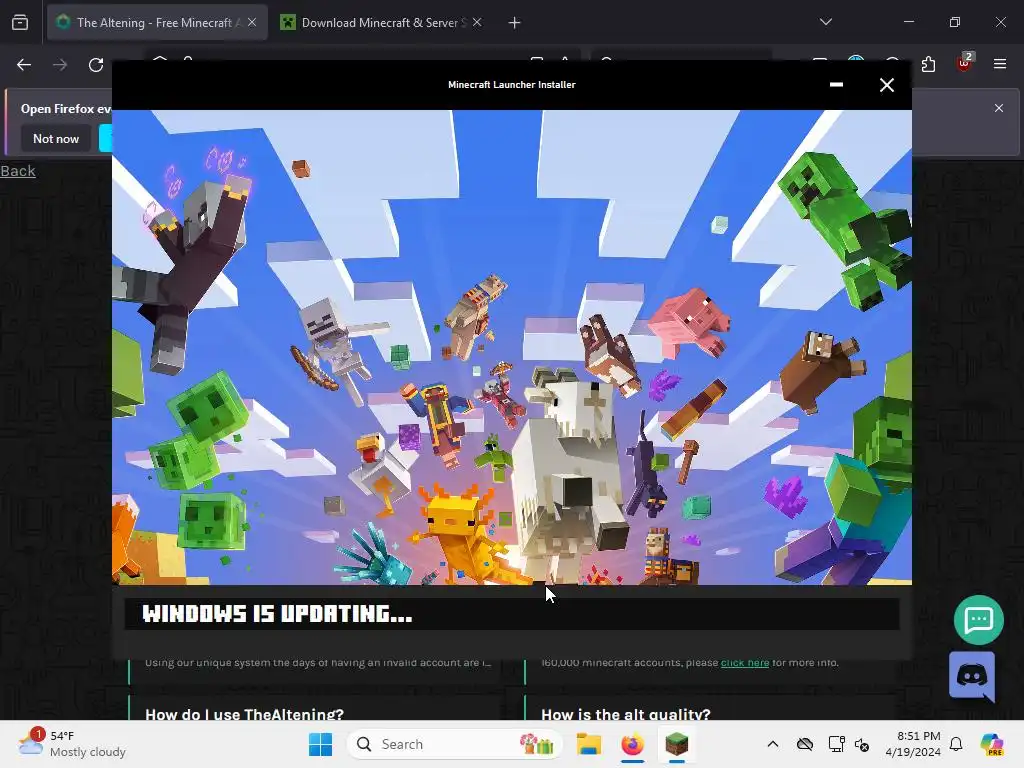Open the Firefox hamburger menu
The image size is (1024, 768).
(1000, 64)
